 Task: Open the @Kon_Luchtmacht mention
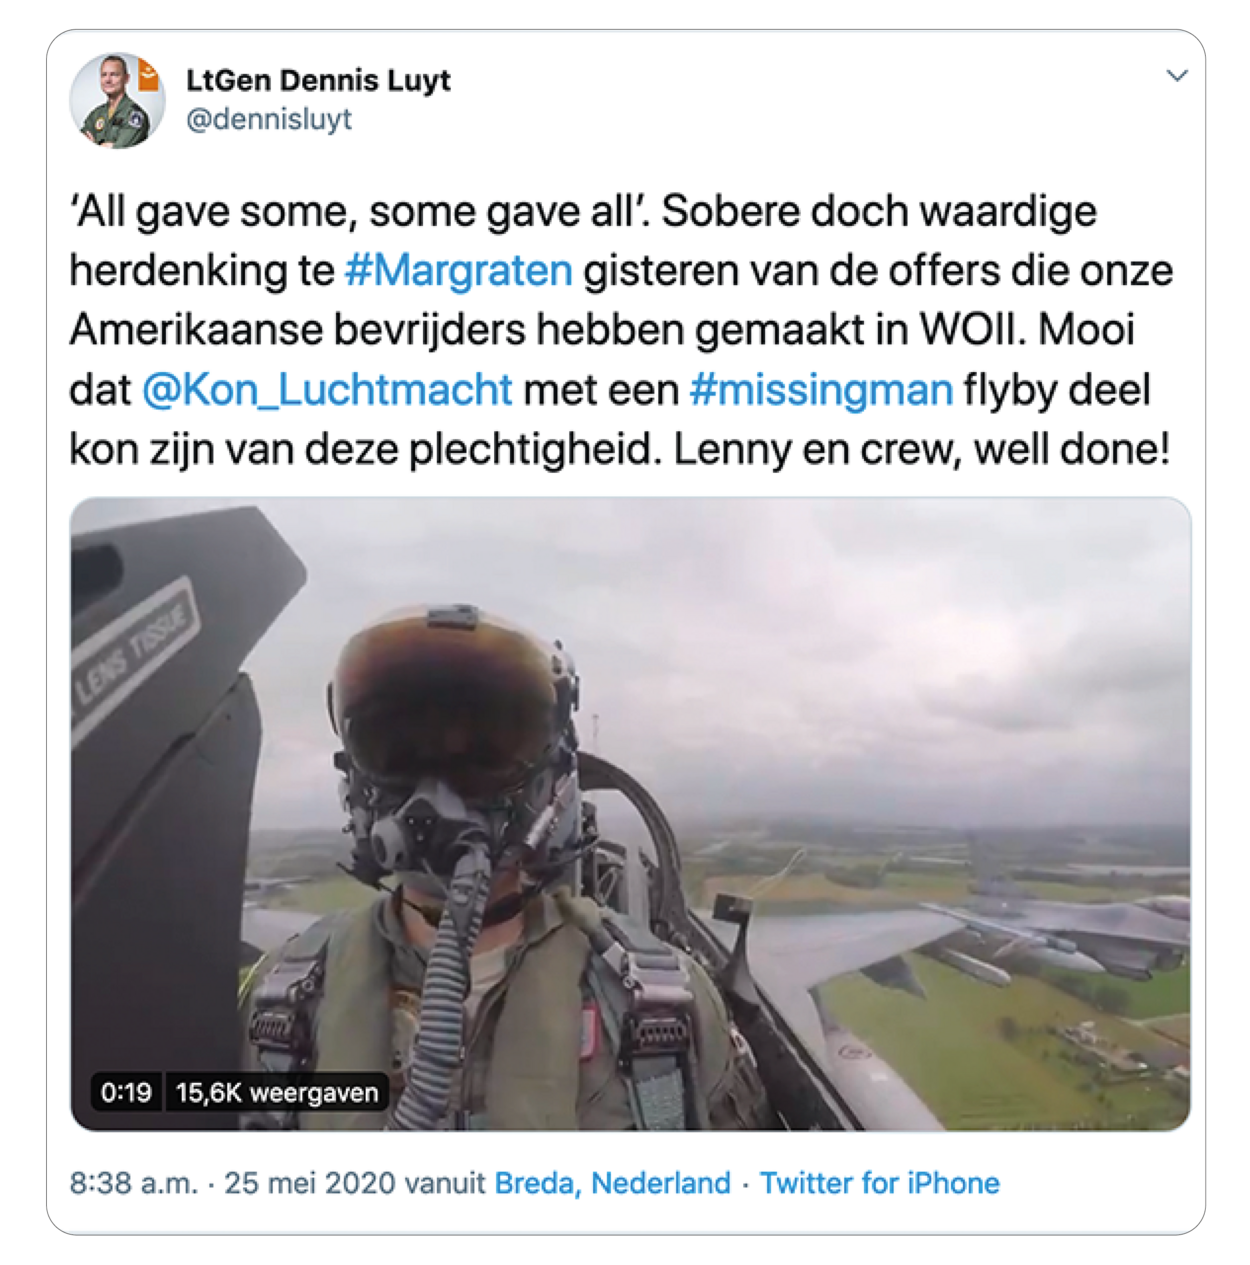[x=327, y=389]
